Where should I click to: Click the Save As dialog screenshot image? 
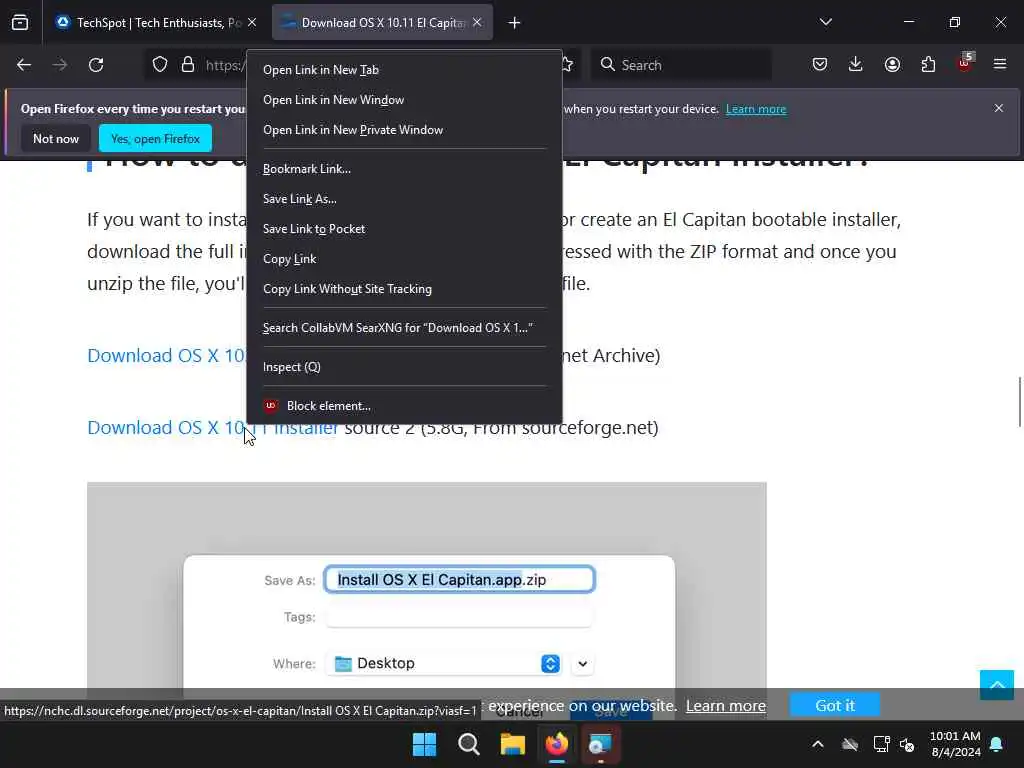(x=426, y=585)
